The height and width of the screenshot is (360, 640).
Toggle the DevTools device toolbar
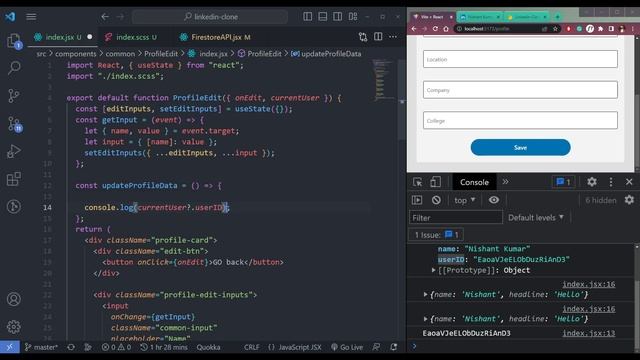(x=435, y=182)
